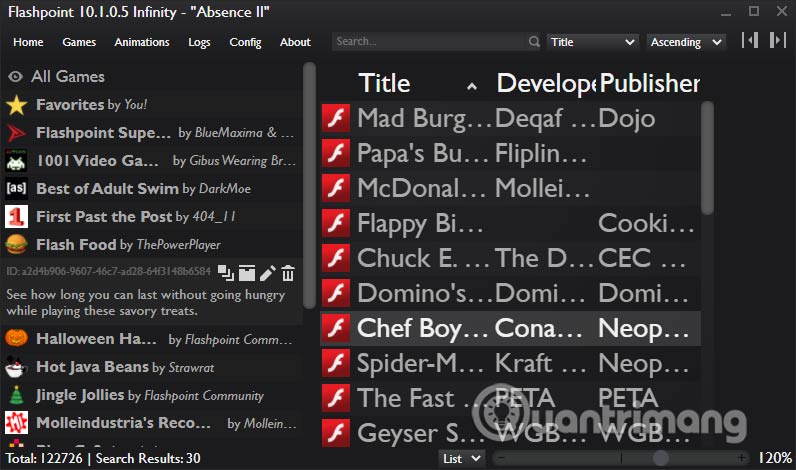Select The Fast ... game row
Viewport: 796px width, 470px height.
point(510,398)
